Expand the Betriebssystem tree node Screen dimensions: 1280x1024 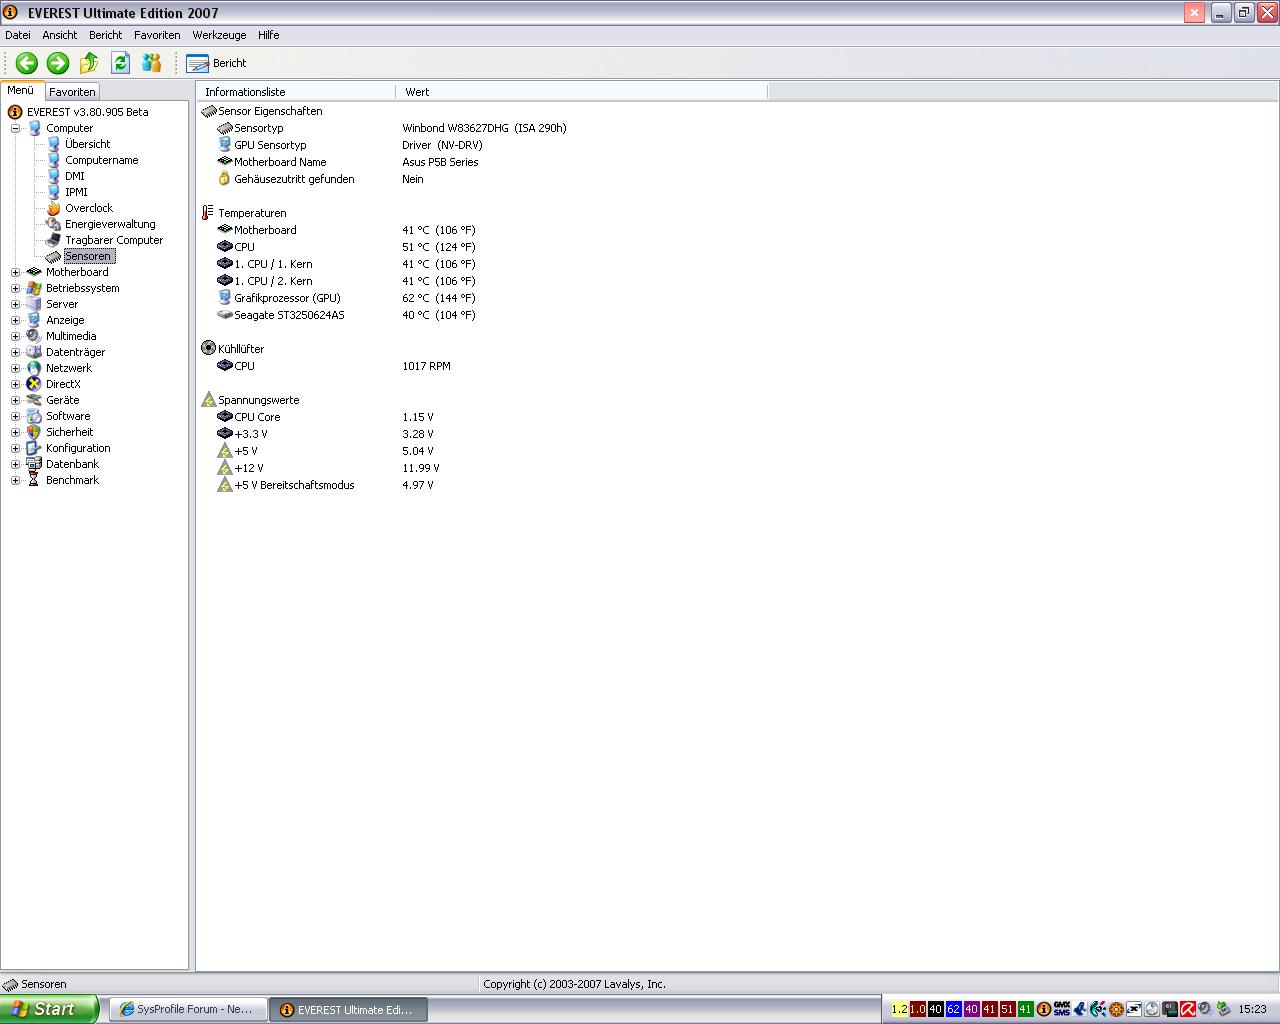[x=15, y=288]
